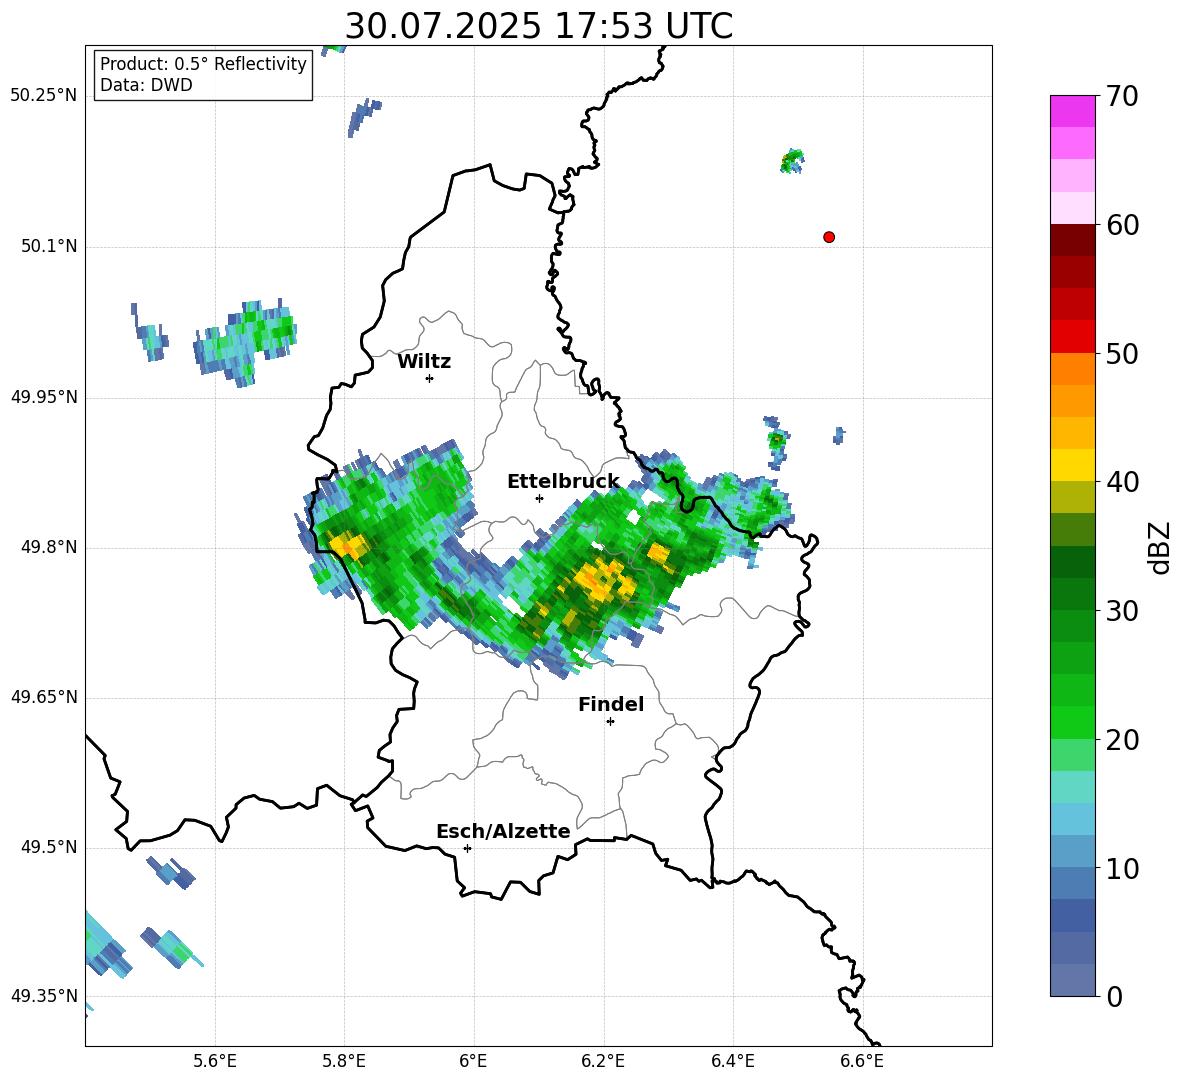The image size is (1184, 1081).
Task: Click the magenta segment at top of colorbar
Action: [1072, 111]
